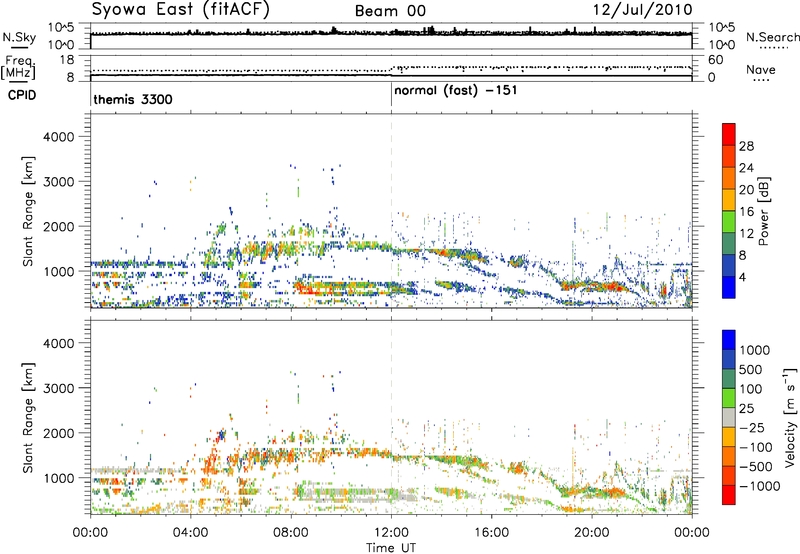The height and width of the screenshot is (554, 800).
Task: Click the '60' tick on Nave axis
Action: click(715, 60)
